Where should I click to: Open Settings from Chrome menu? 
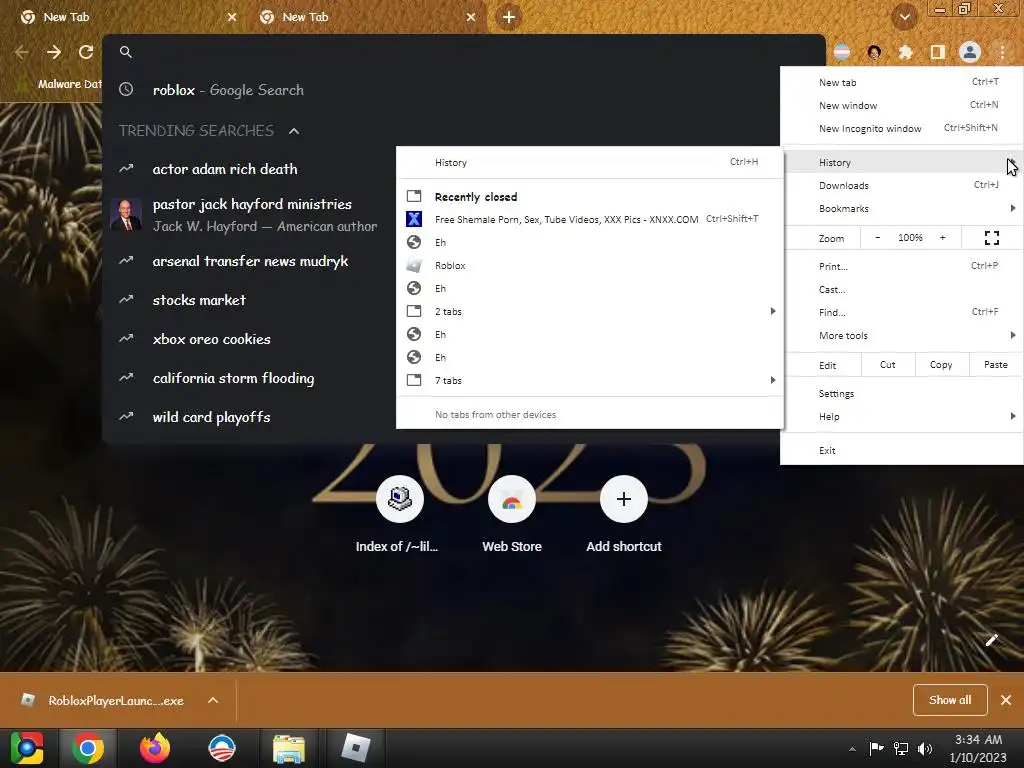(902, 394)
